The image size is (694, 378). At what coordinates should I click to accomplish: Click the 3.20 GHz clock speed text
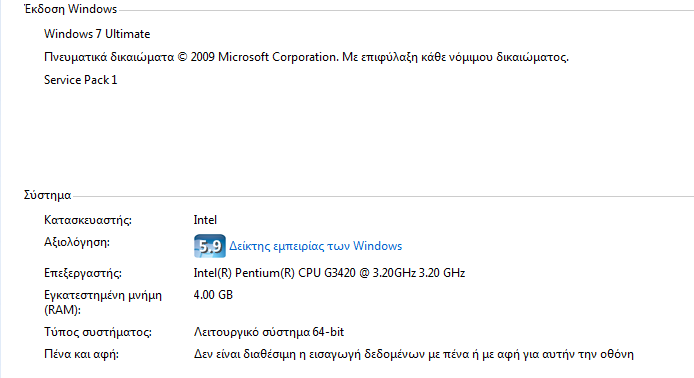[x=442, y=273]
